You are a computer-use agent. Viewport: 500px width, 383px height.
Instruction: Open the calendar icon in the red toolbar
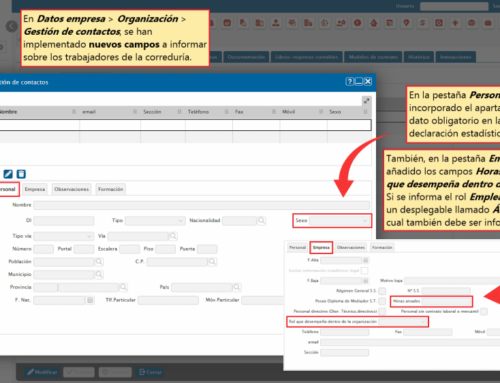[227, 23]
